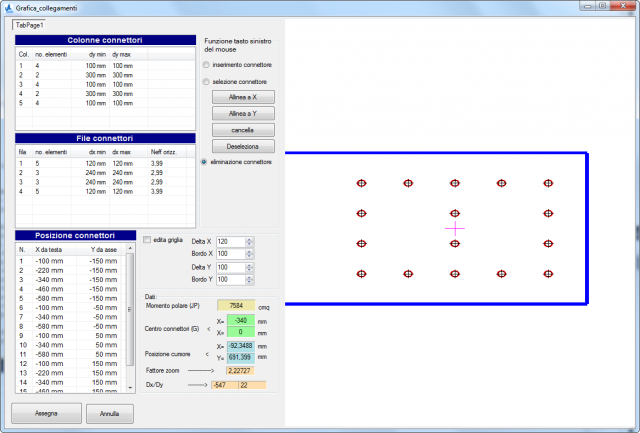Click the top-row middle connector marker
The height and width of the screenshot is (433, 640).
point(455,184)
